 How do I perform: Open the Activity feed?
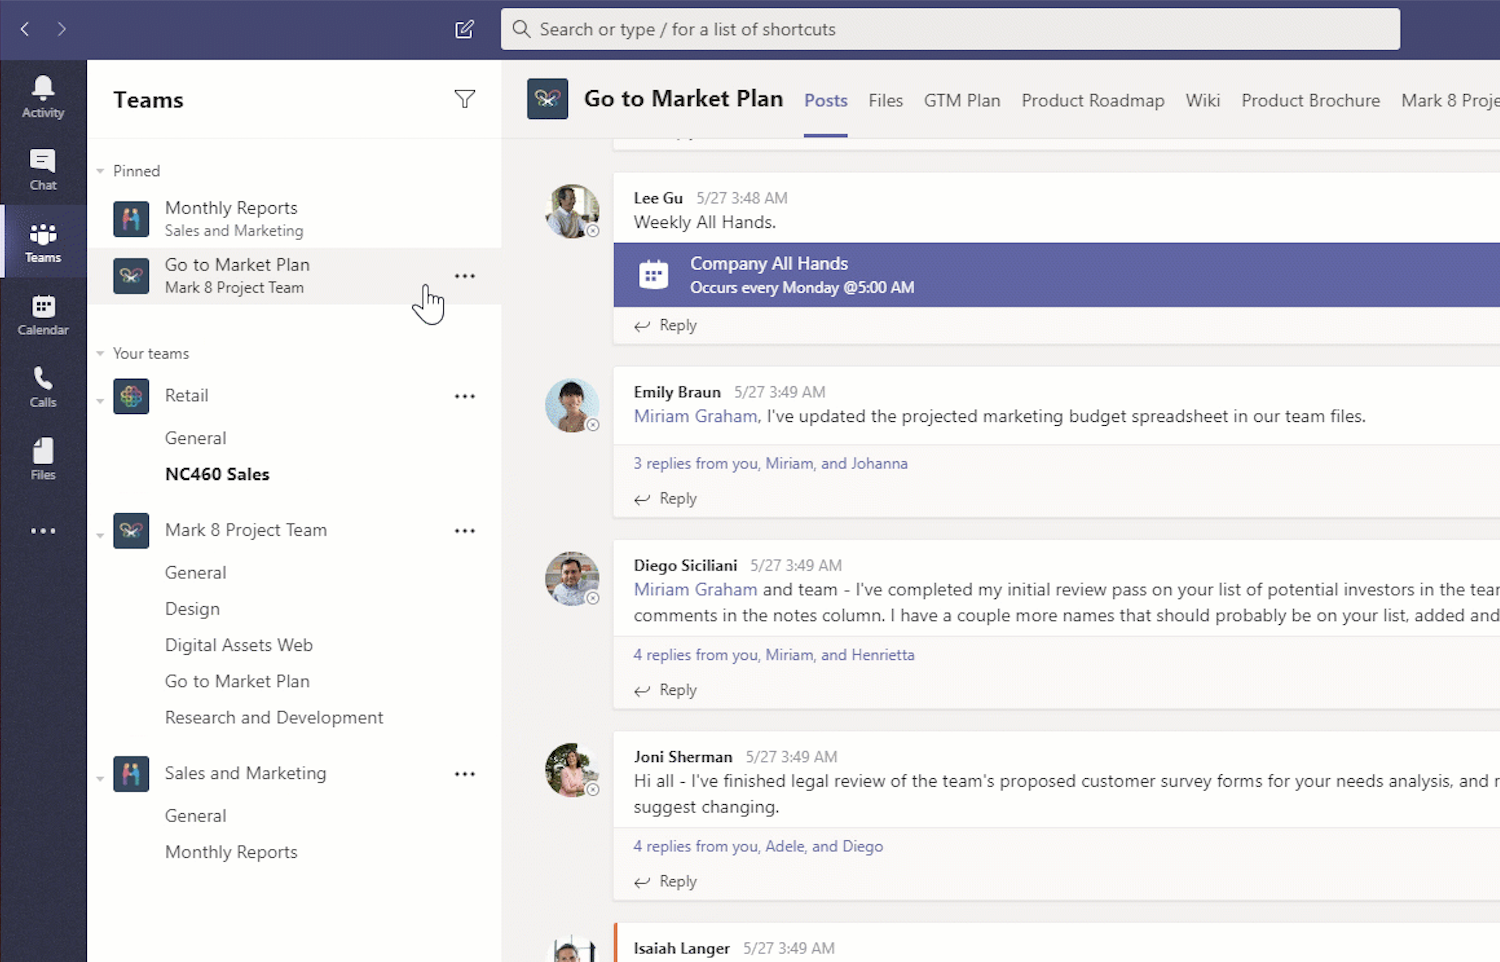[43, 97]
